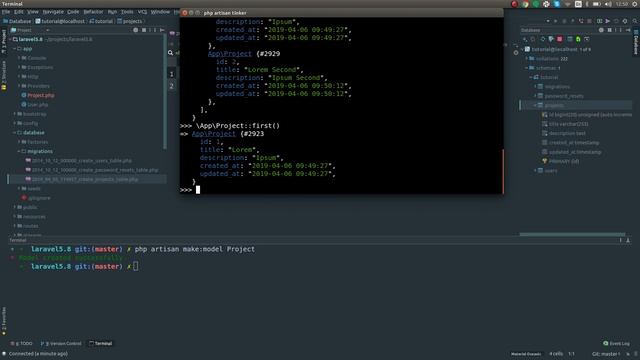Click the green icon in Database toolbar
Screen dimensions: 640x360
click(578, 39)
